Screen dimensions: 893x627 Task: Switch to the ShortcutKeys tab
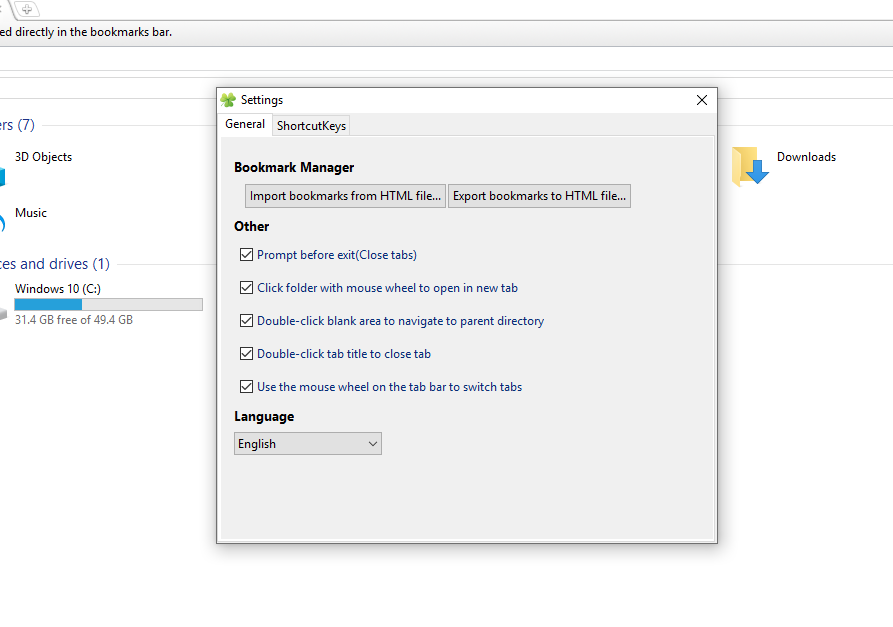311,126
